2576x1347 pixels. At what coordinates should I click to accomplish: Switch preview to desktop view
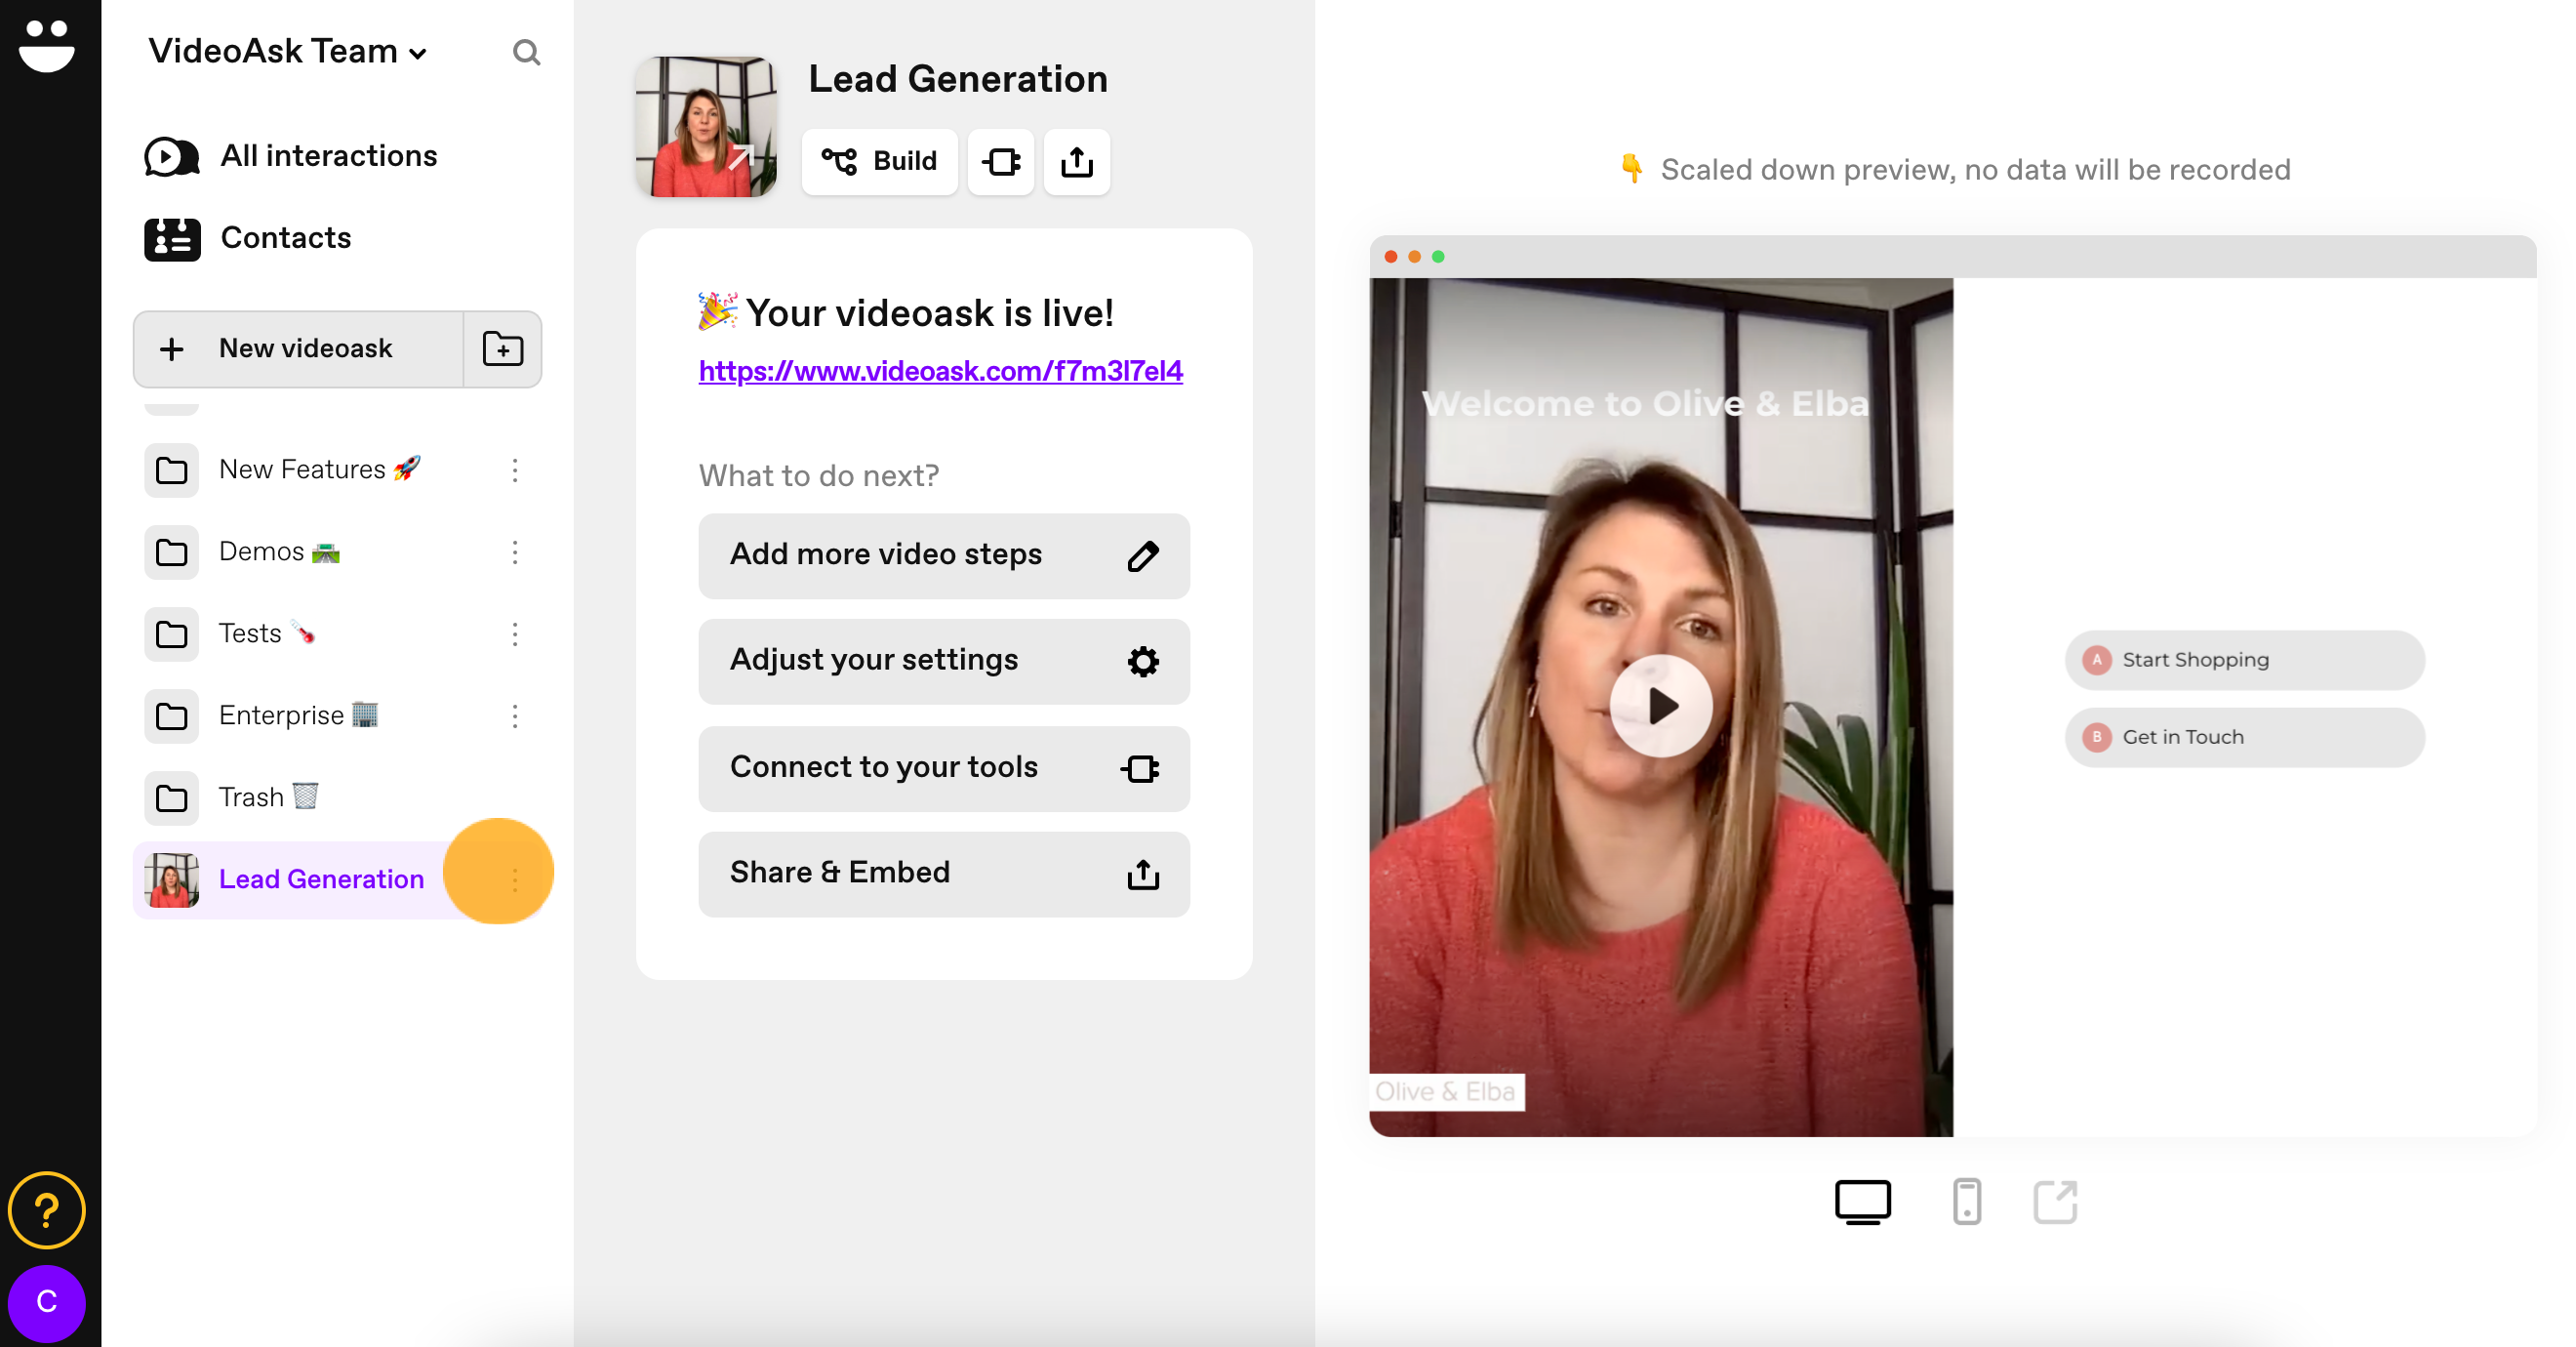point(1862,1201)
